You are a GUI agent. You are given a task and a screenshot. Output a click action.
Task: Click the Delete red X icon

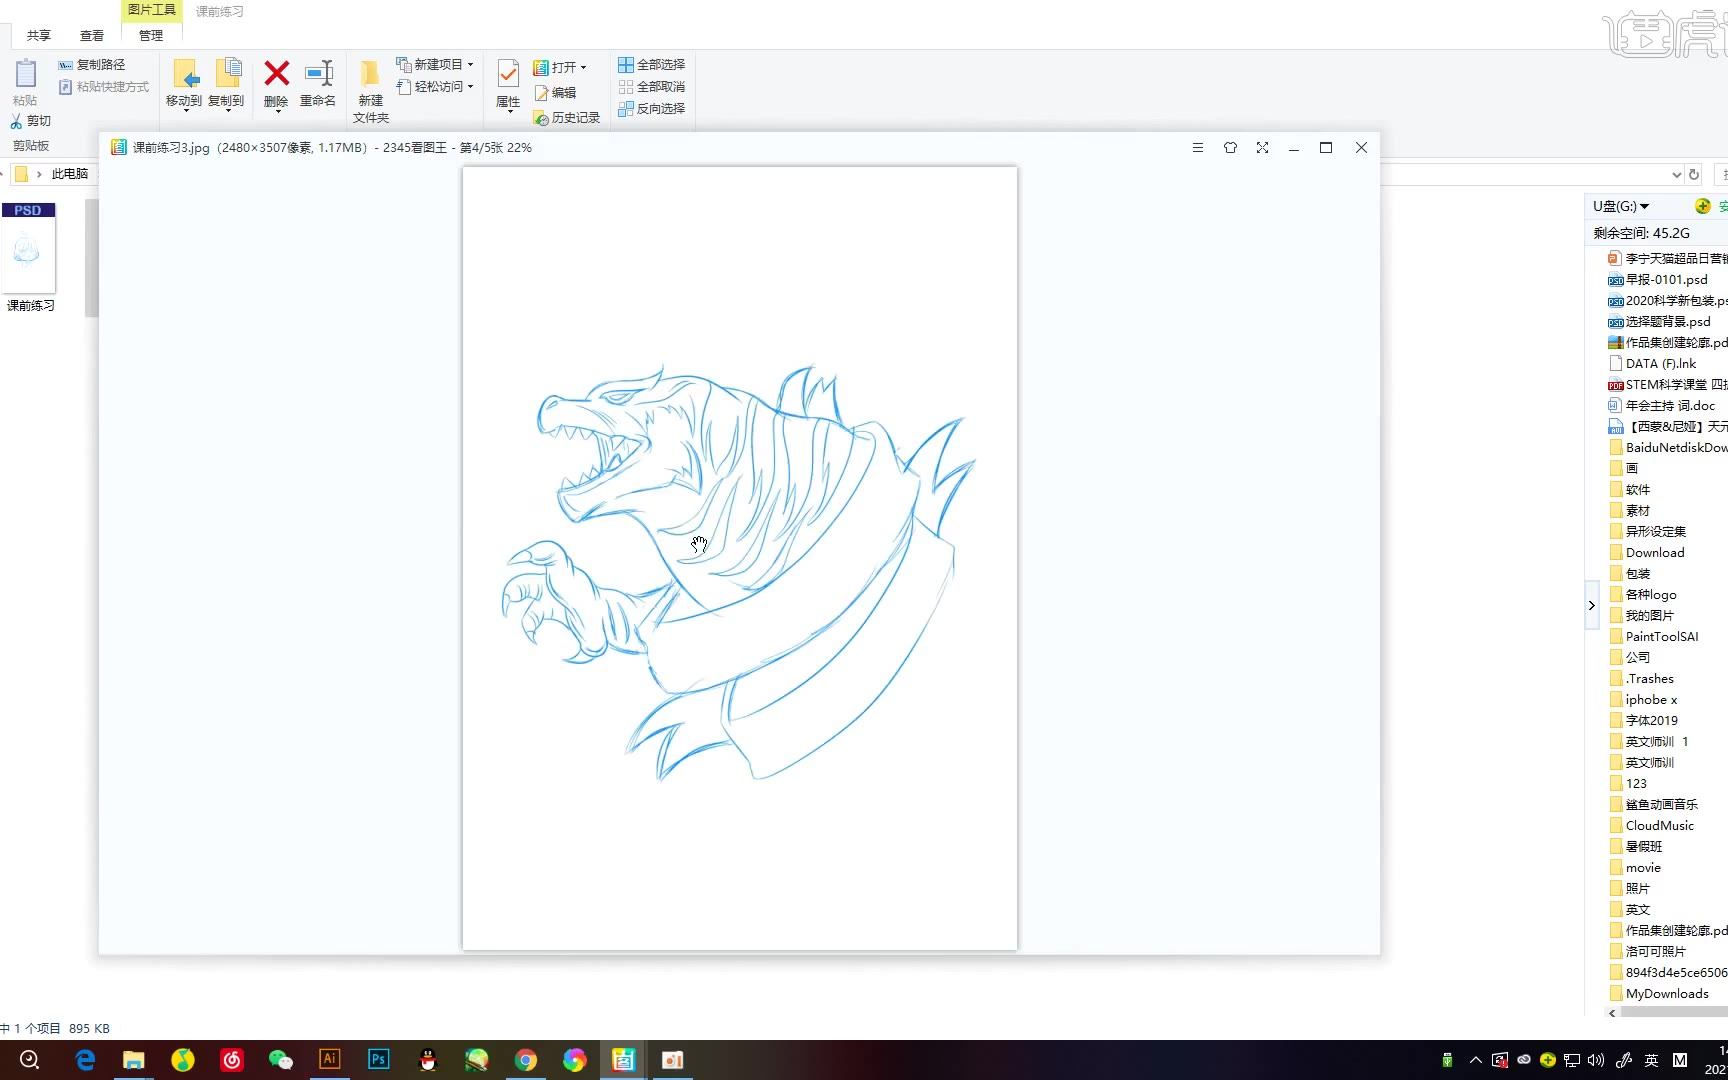pos(276,74)
